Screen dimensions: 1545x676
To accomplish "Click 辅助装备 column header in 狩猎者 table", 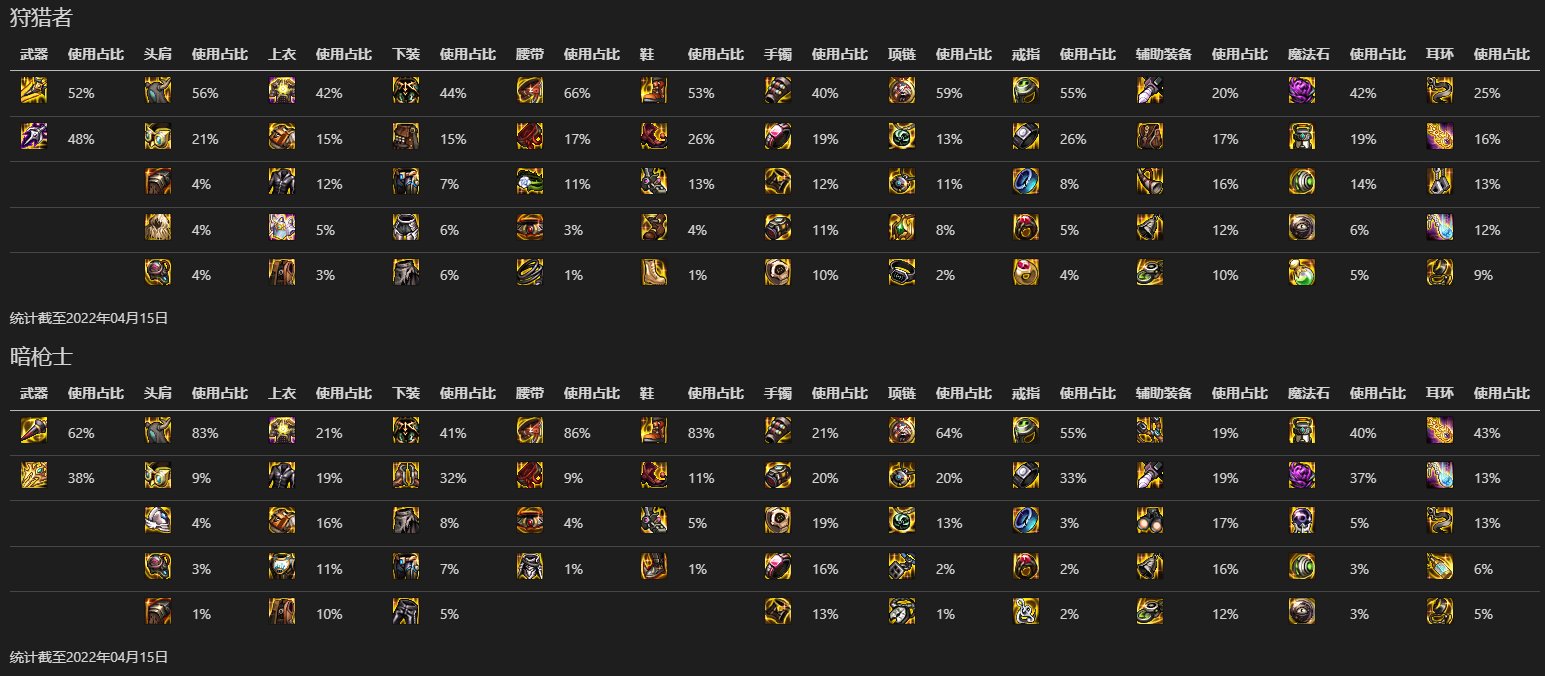I will click(1164, 54).
